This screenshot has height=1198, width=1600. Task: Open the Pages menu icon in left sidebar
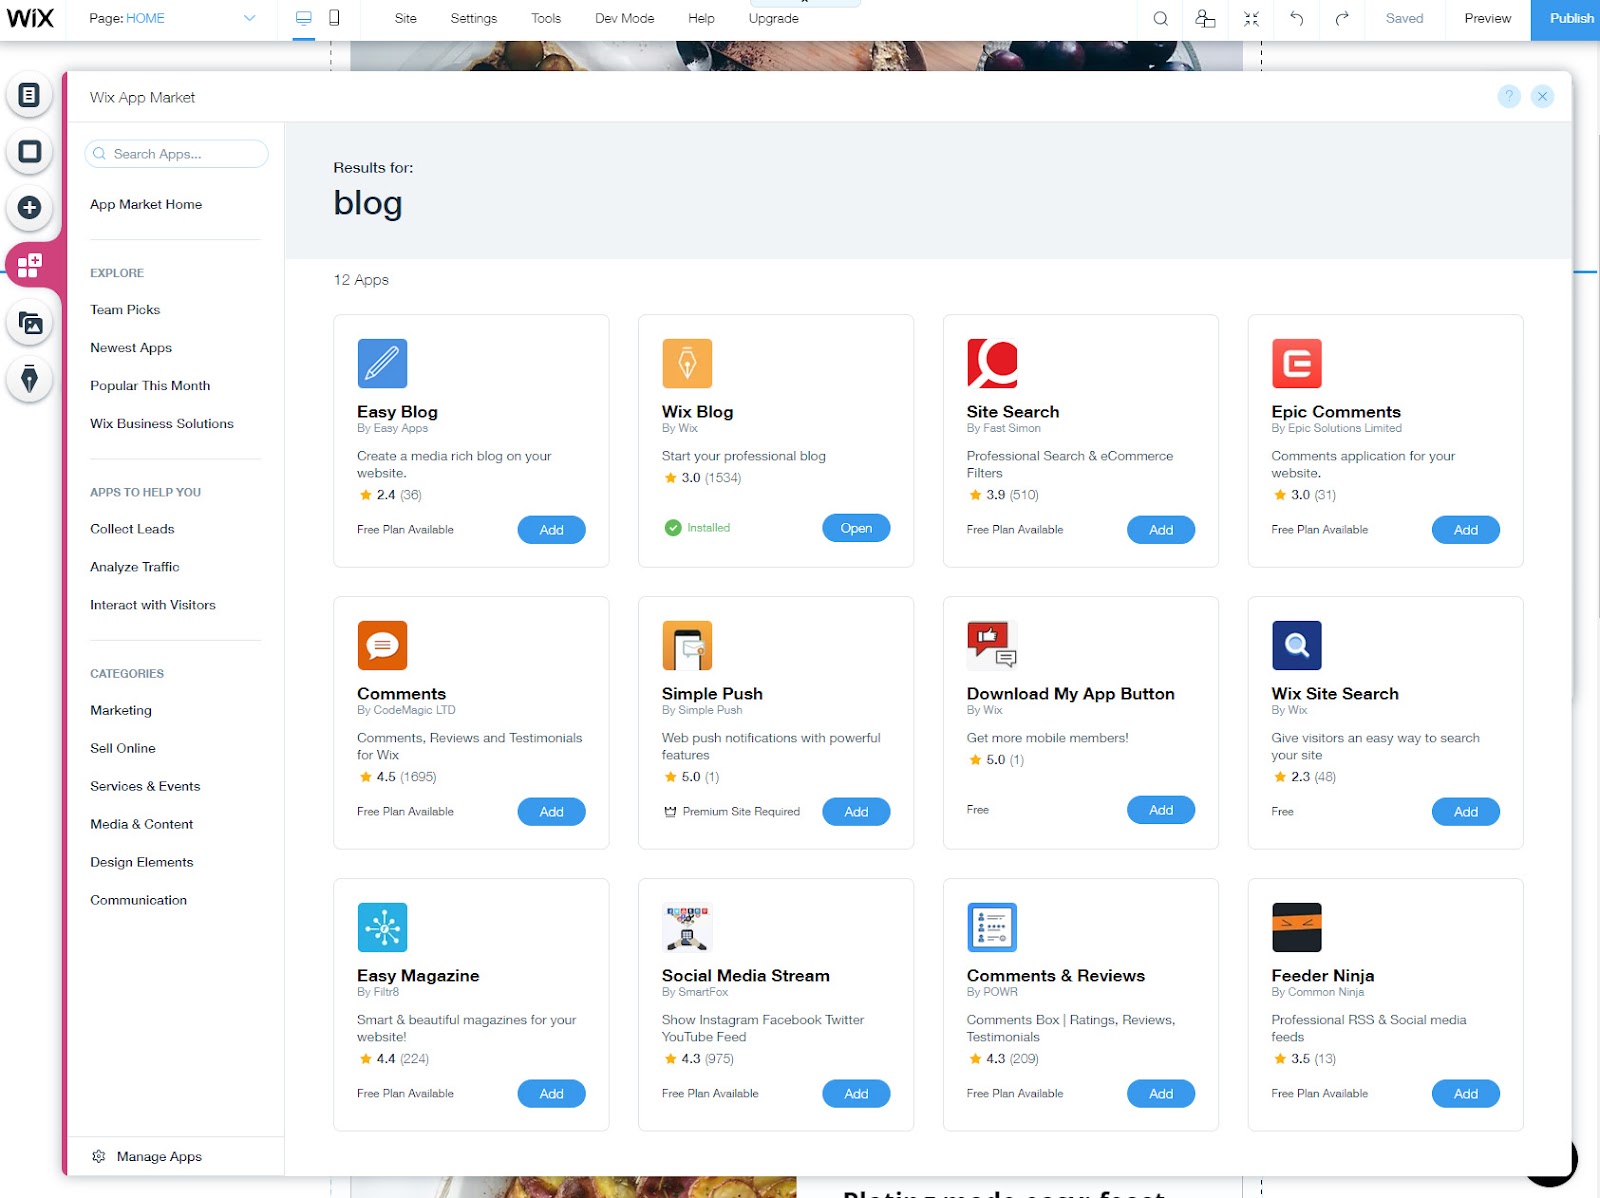coord(29,95)
